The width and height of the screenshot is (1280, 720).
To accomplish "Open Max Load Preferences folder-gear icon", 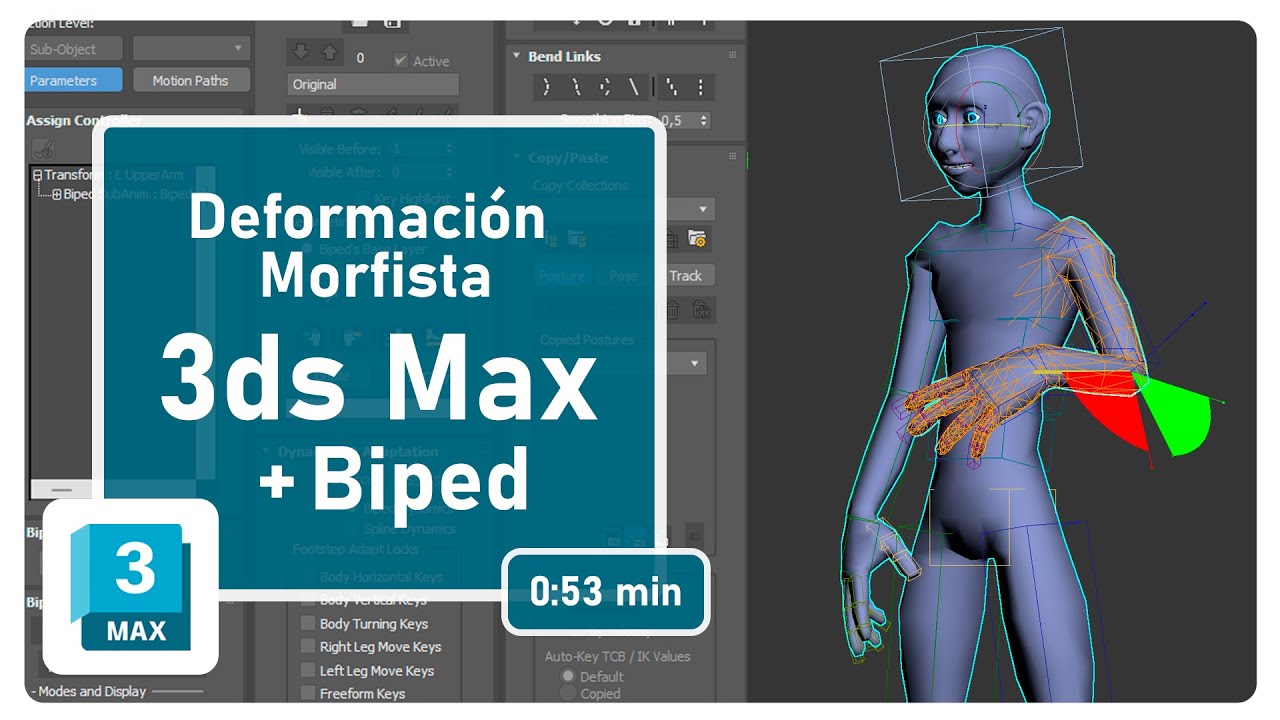I will [x=698, y=239].
